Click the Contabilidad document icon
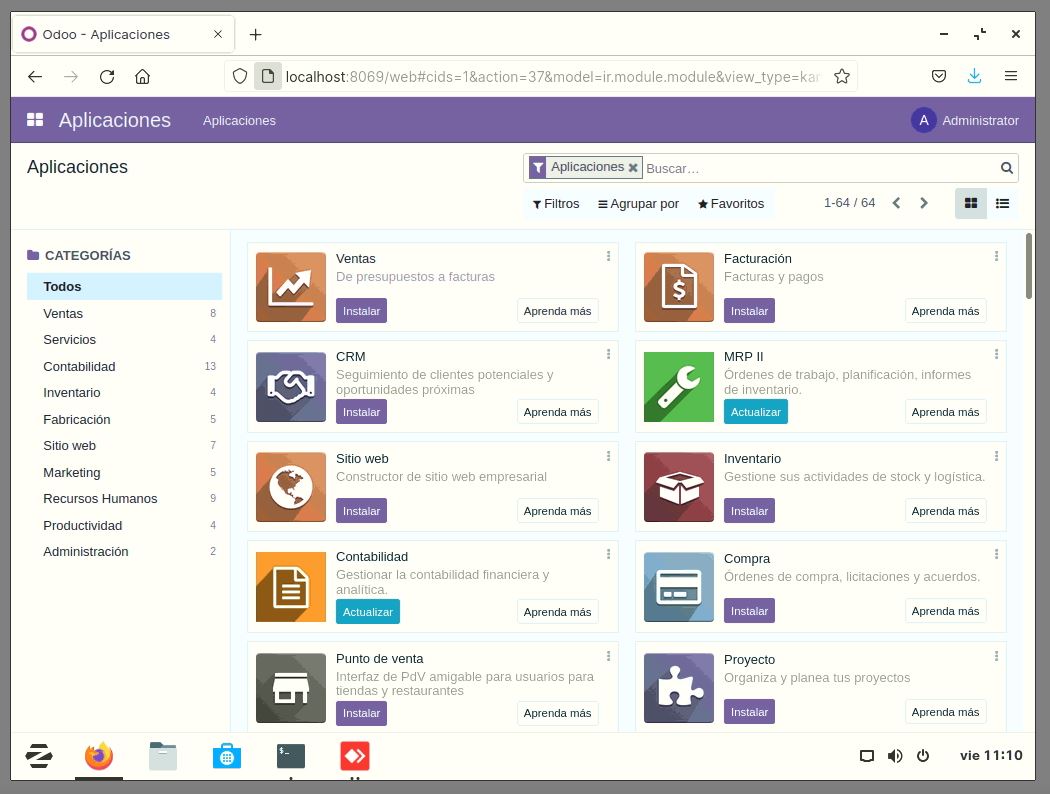1050x794 pixels. tap(291, 587)
